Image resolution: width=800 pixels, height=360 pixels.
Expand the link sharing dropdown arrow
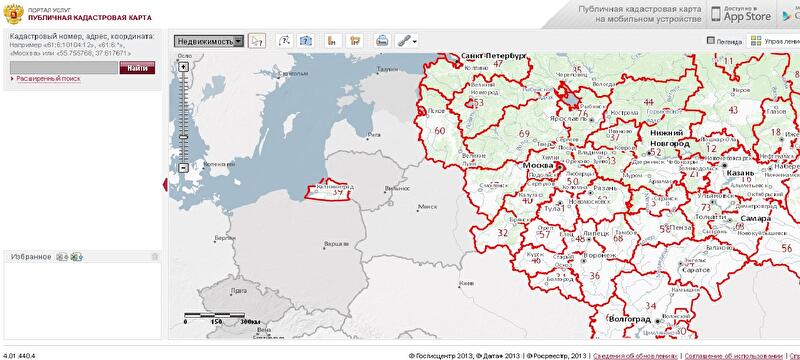(x=415, y=42)
